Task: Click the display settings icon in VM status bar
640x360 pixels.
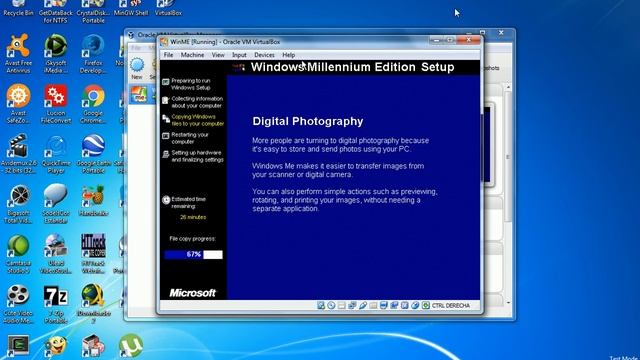Action: [x=384, y=305]
